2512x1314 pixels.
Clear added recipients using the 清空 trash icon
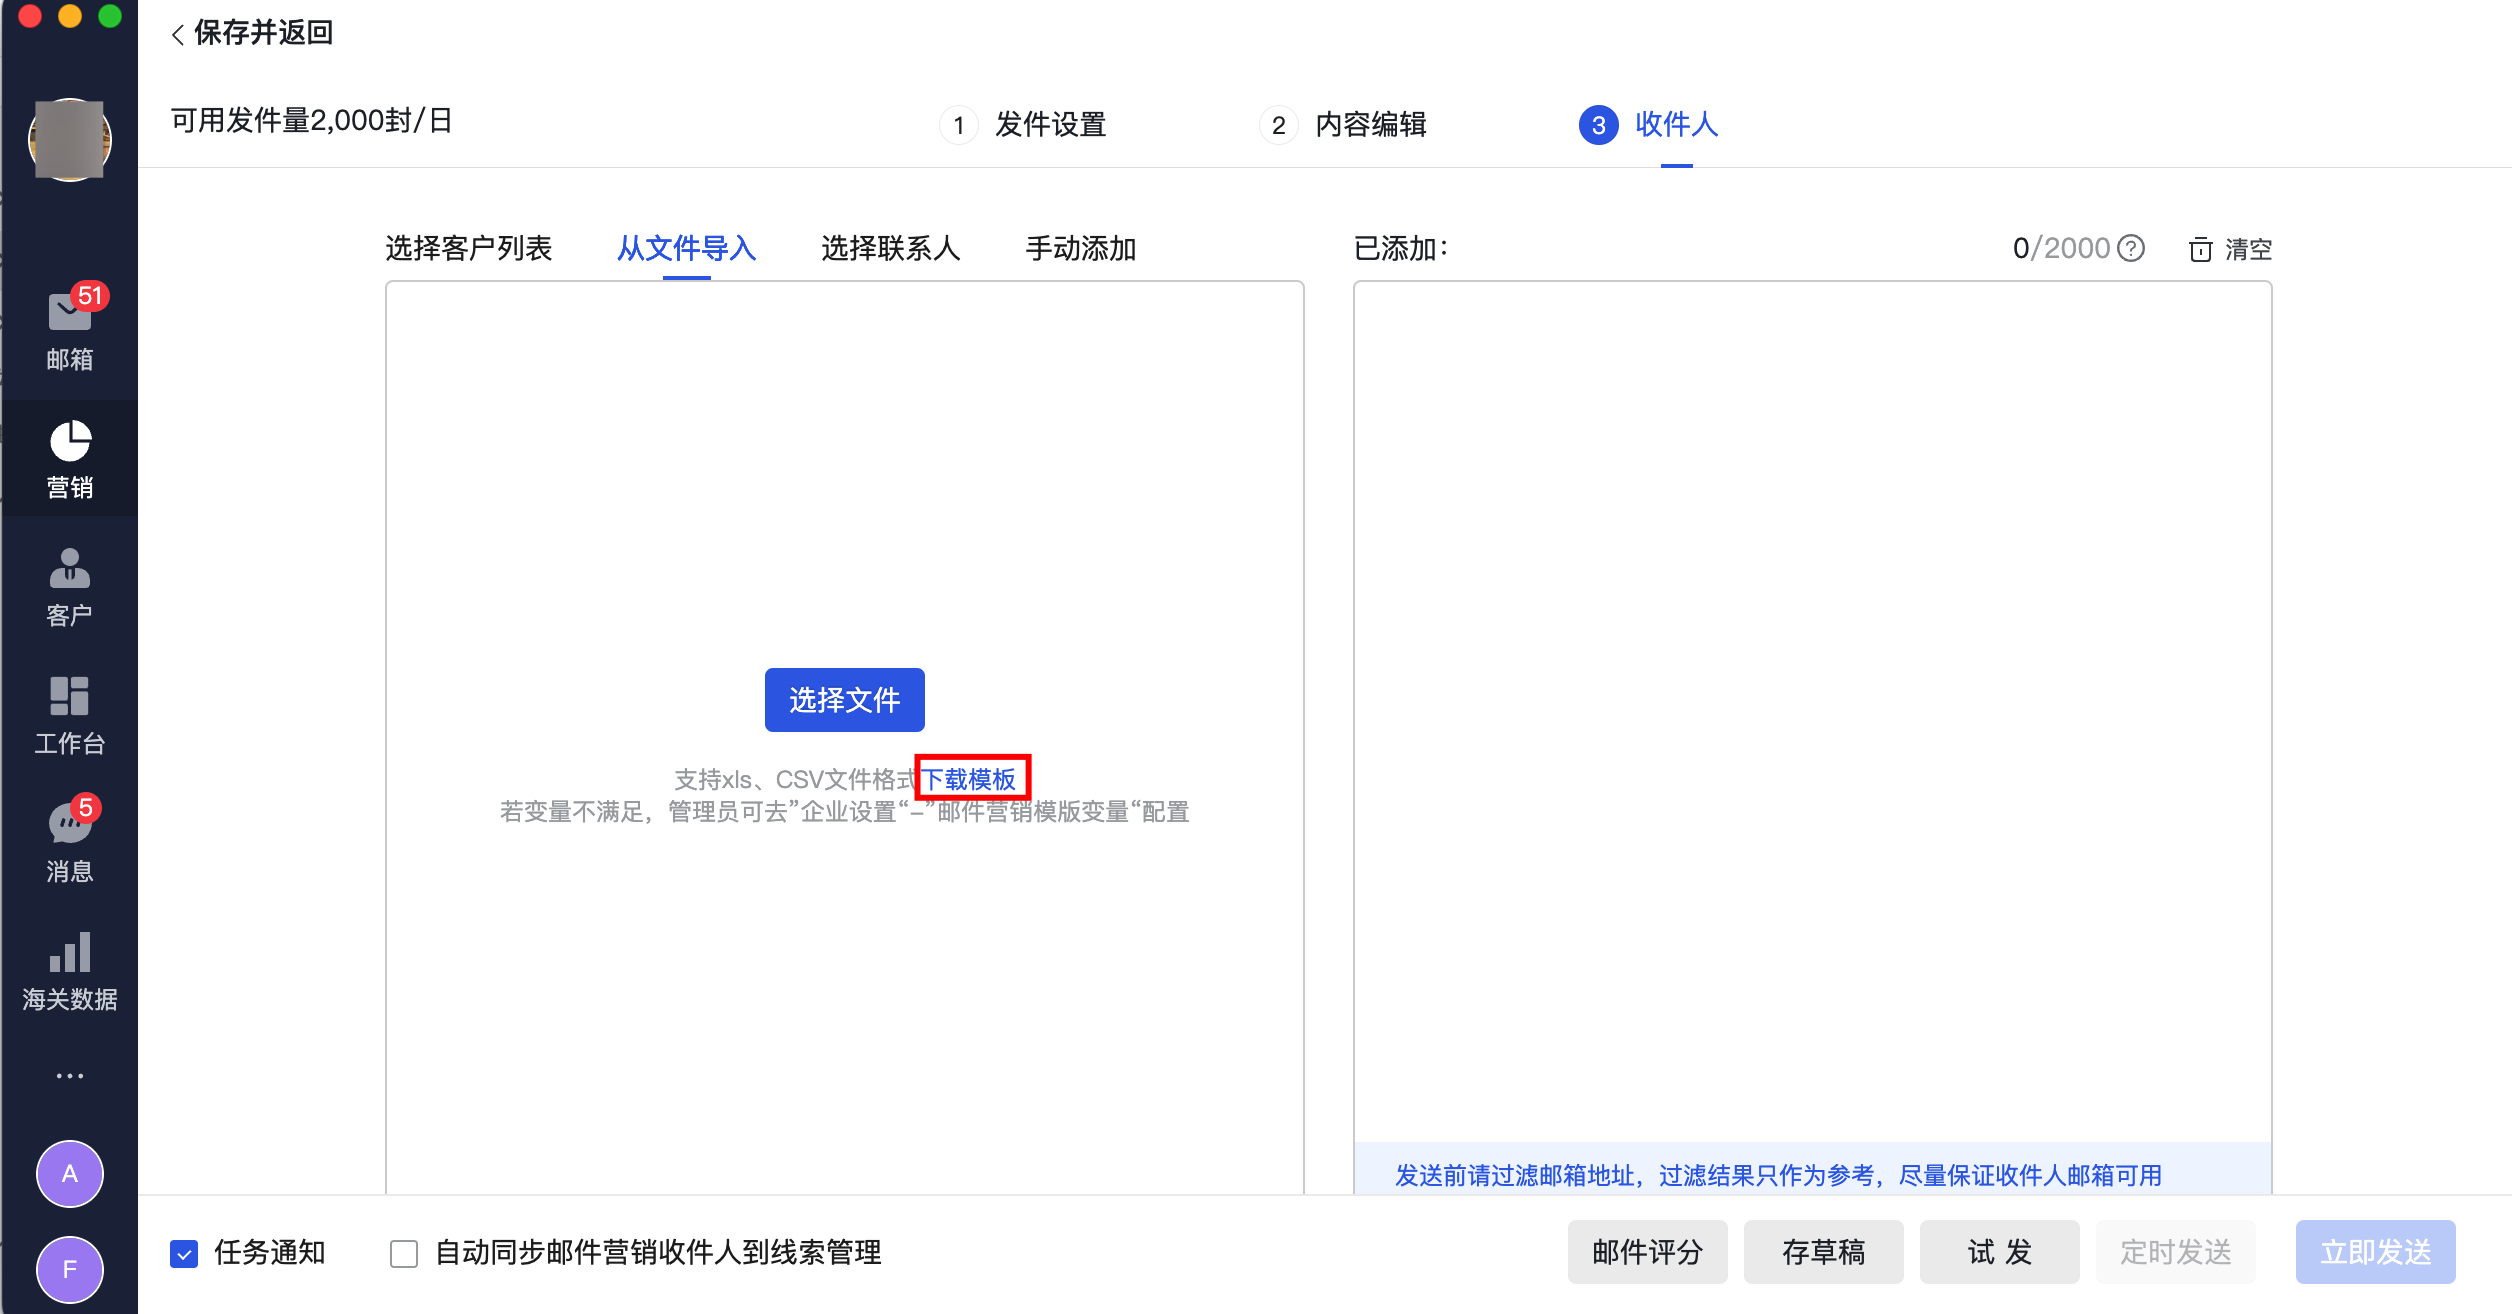[x=2202, y=249]
